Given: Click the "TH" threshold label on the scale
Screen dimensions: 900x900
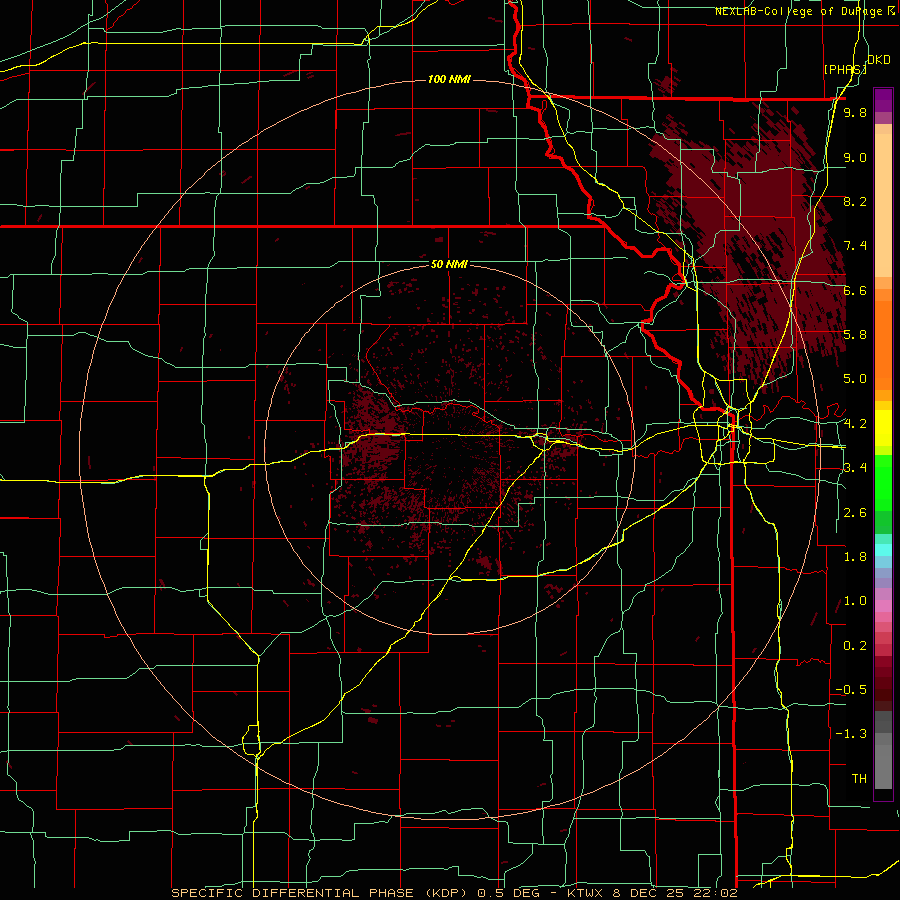Looking at the screenshot, I should (x=859, y=779).
